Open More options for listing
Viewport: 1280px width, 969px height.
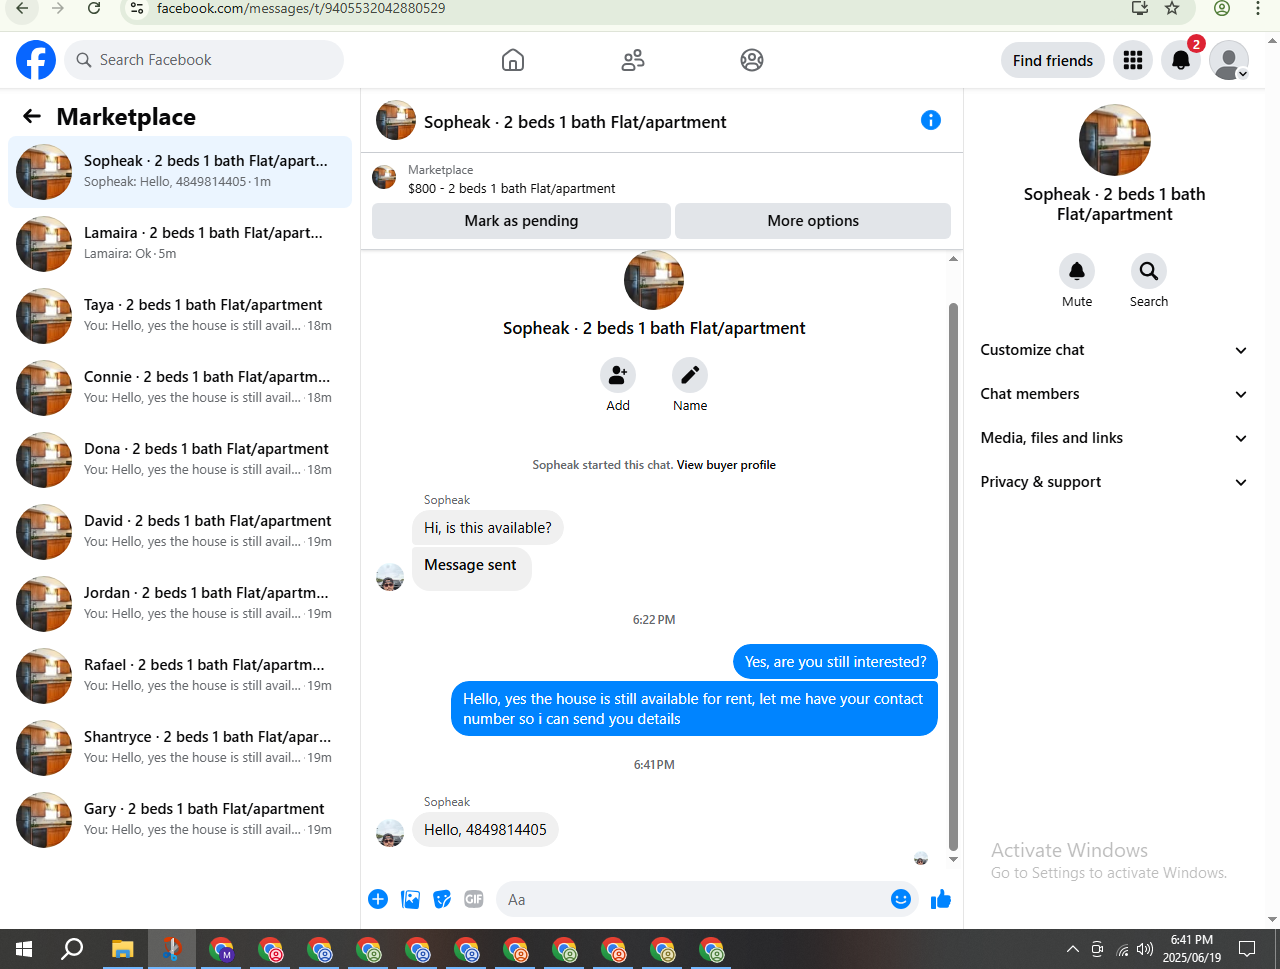point(813,221)
